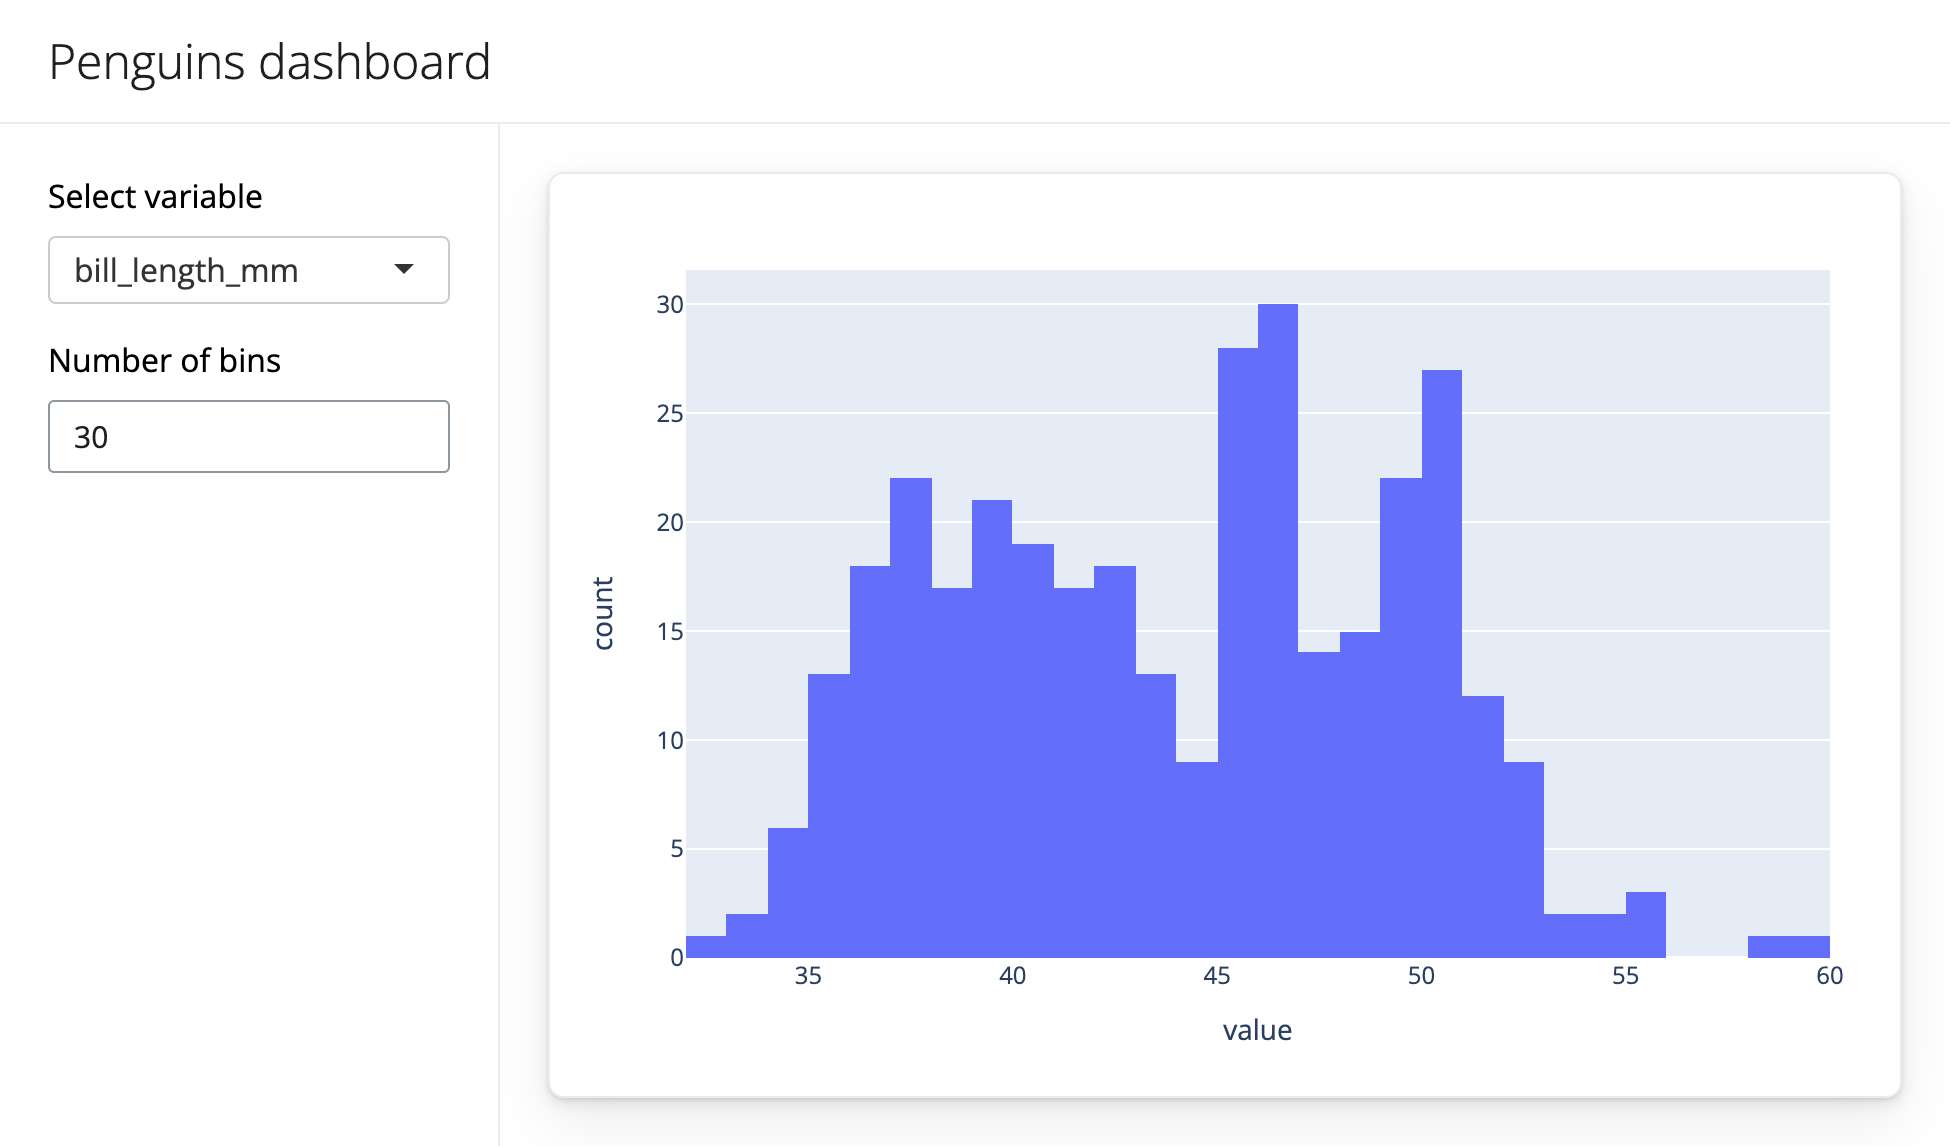Click the 55 tick label on x-axis

pos(1625,976)
